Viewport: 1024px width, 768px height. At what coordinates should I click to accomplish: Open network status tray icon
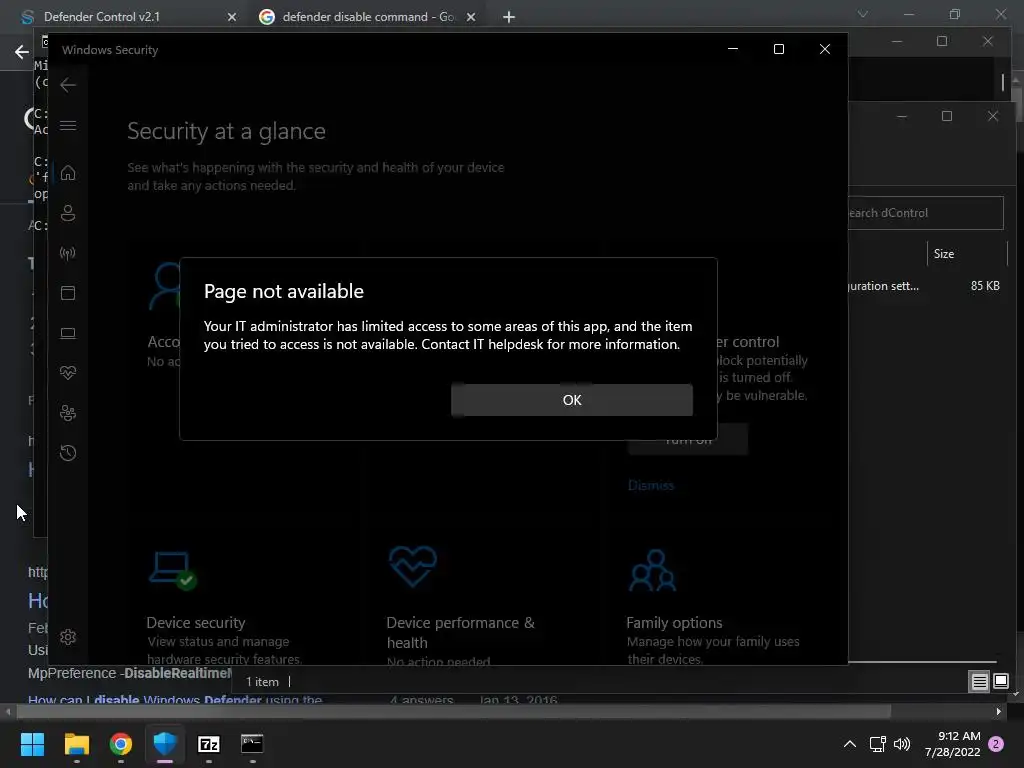point(877,744)
